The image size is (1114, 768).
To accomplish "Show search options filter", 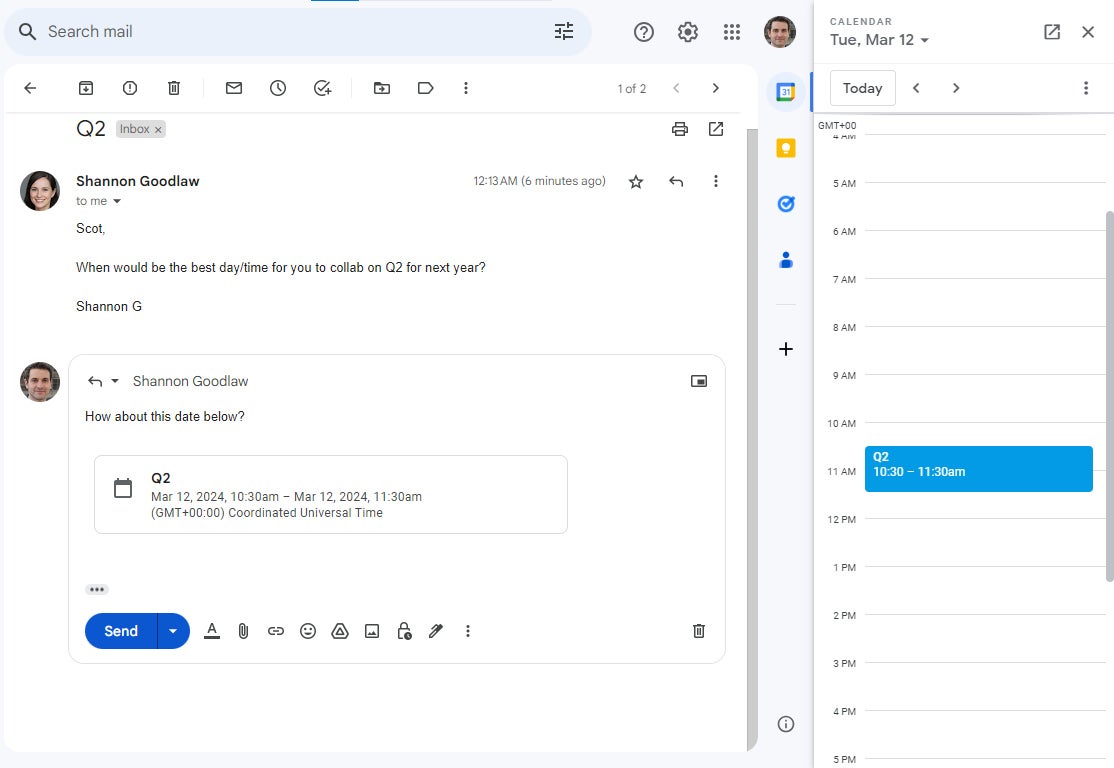I will click(564, 31).
